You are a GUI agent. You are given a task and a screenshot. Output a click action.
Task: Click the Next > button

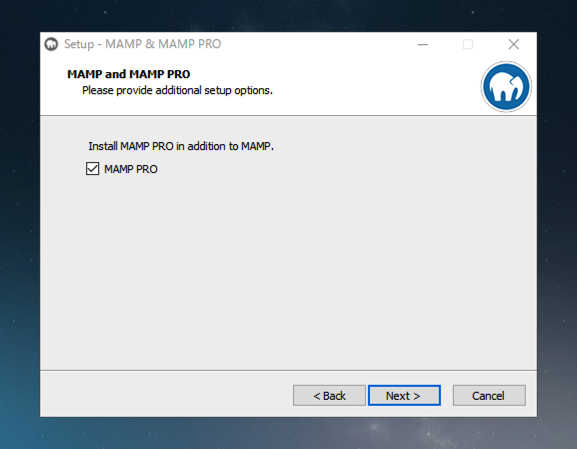coord(404,396)
